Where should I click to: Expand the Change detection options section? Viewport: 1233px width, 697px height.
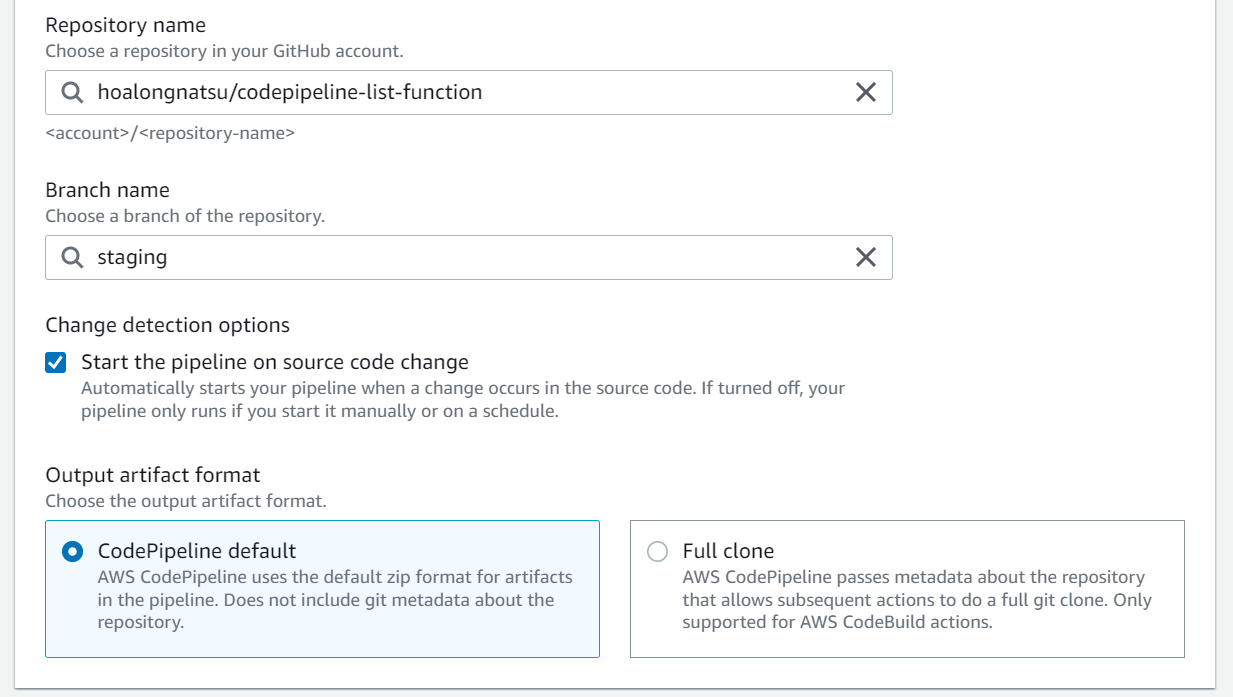[x=167, y=324]
